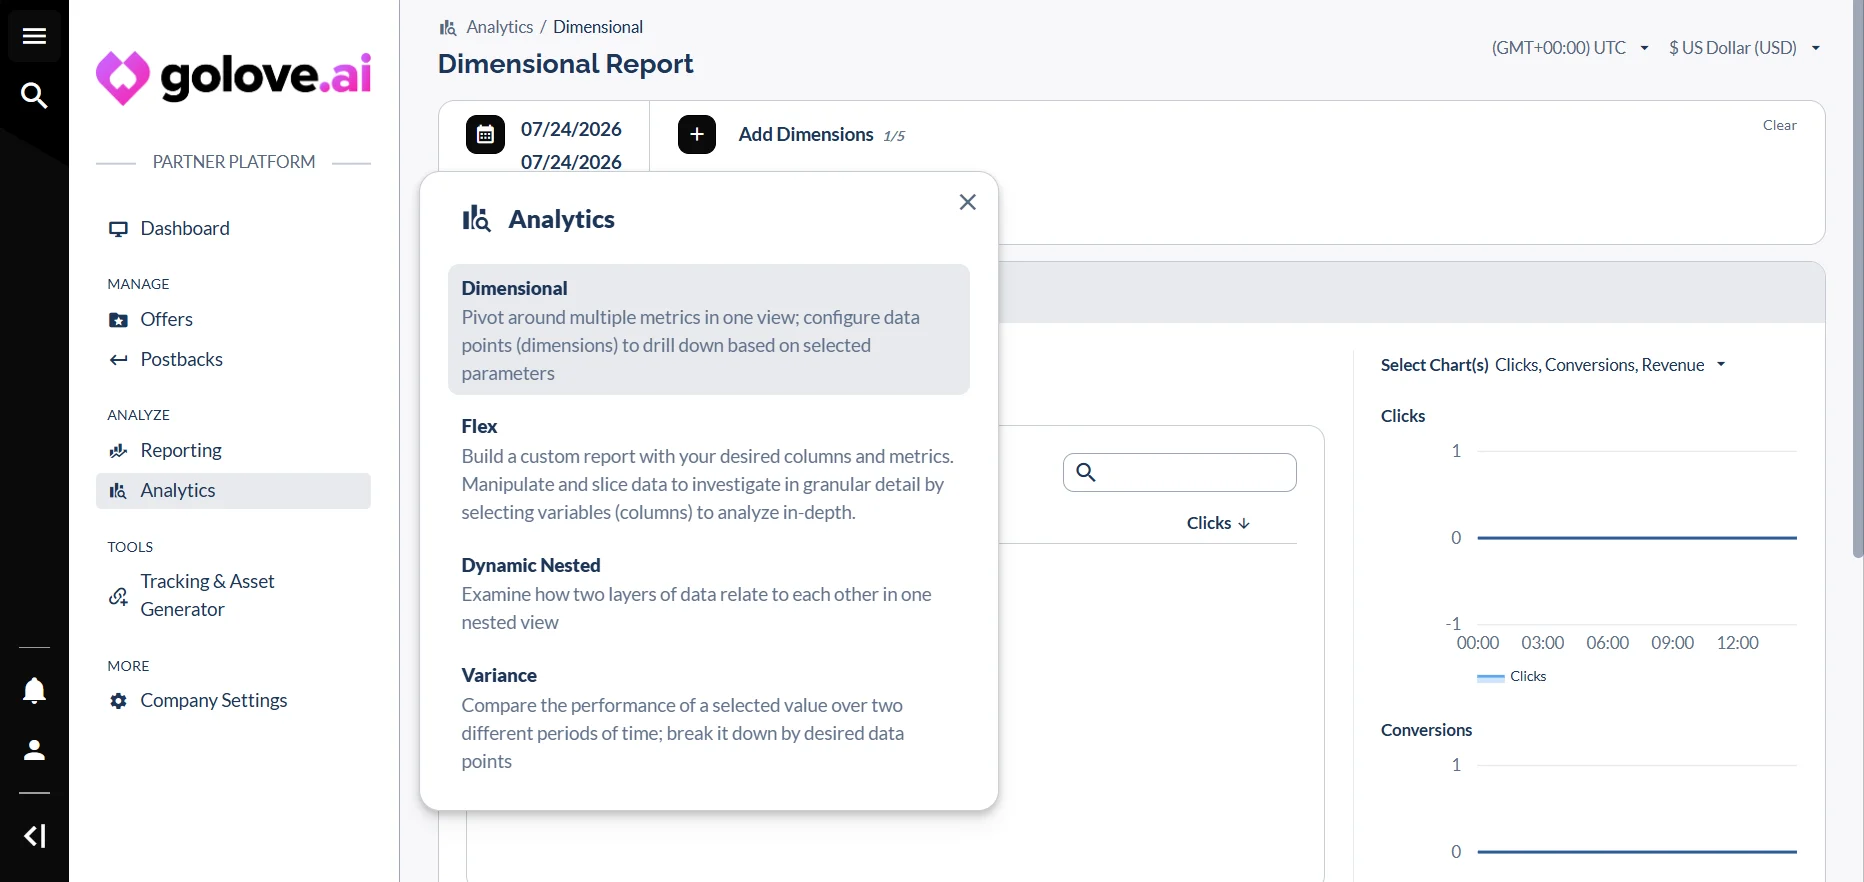Click the search magnifier in the left rail
This screenshot has width=1864, height=882.
click(34, 96)
